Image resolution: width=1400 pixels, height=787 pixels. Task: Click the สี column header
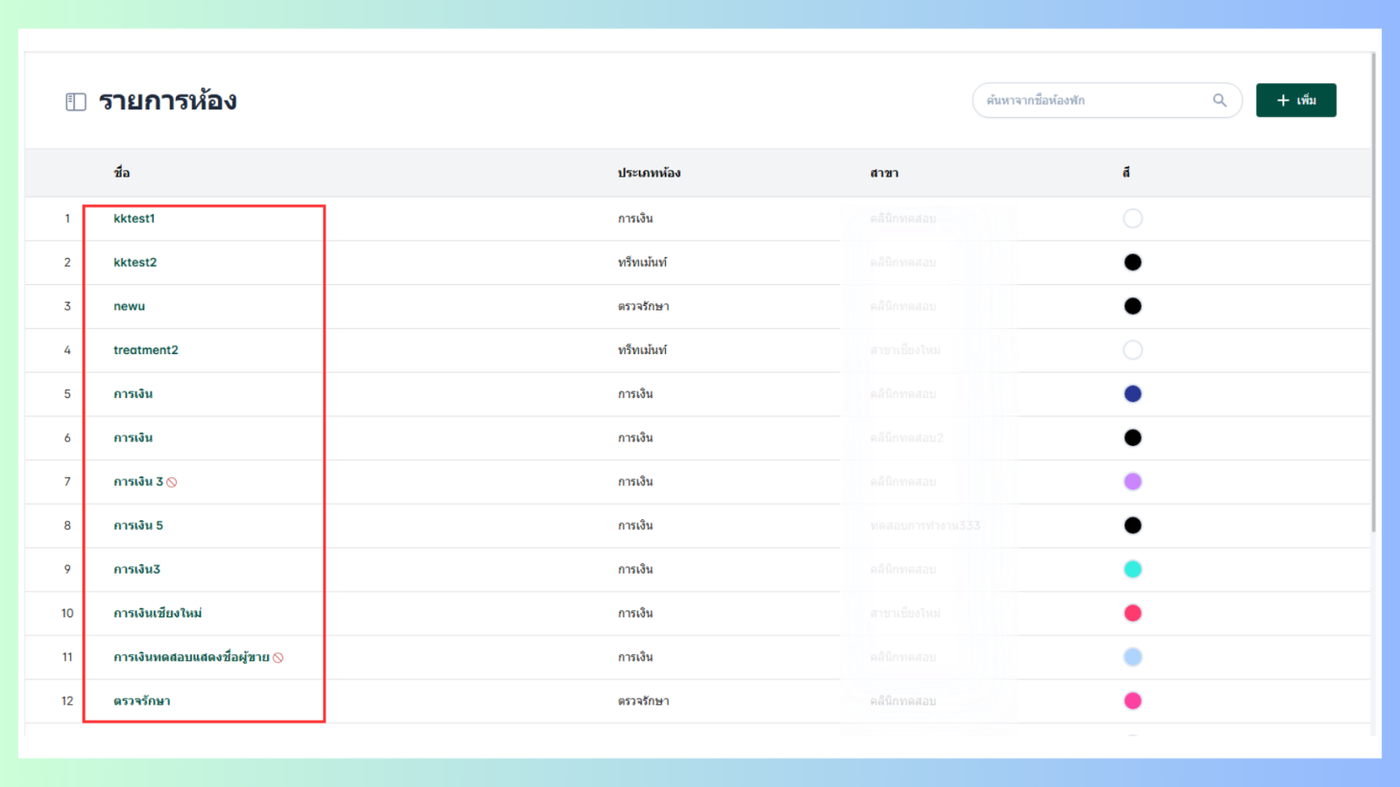tap(1126, 173)
